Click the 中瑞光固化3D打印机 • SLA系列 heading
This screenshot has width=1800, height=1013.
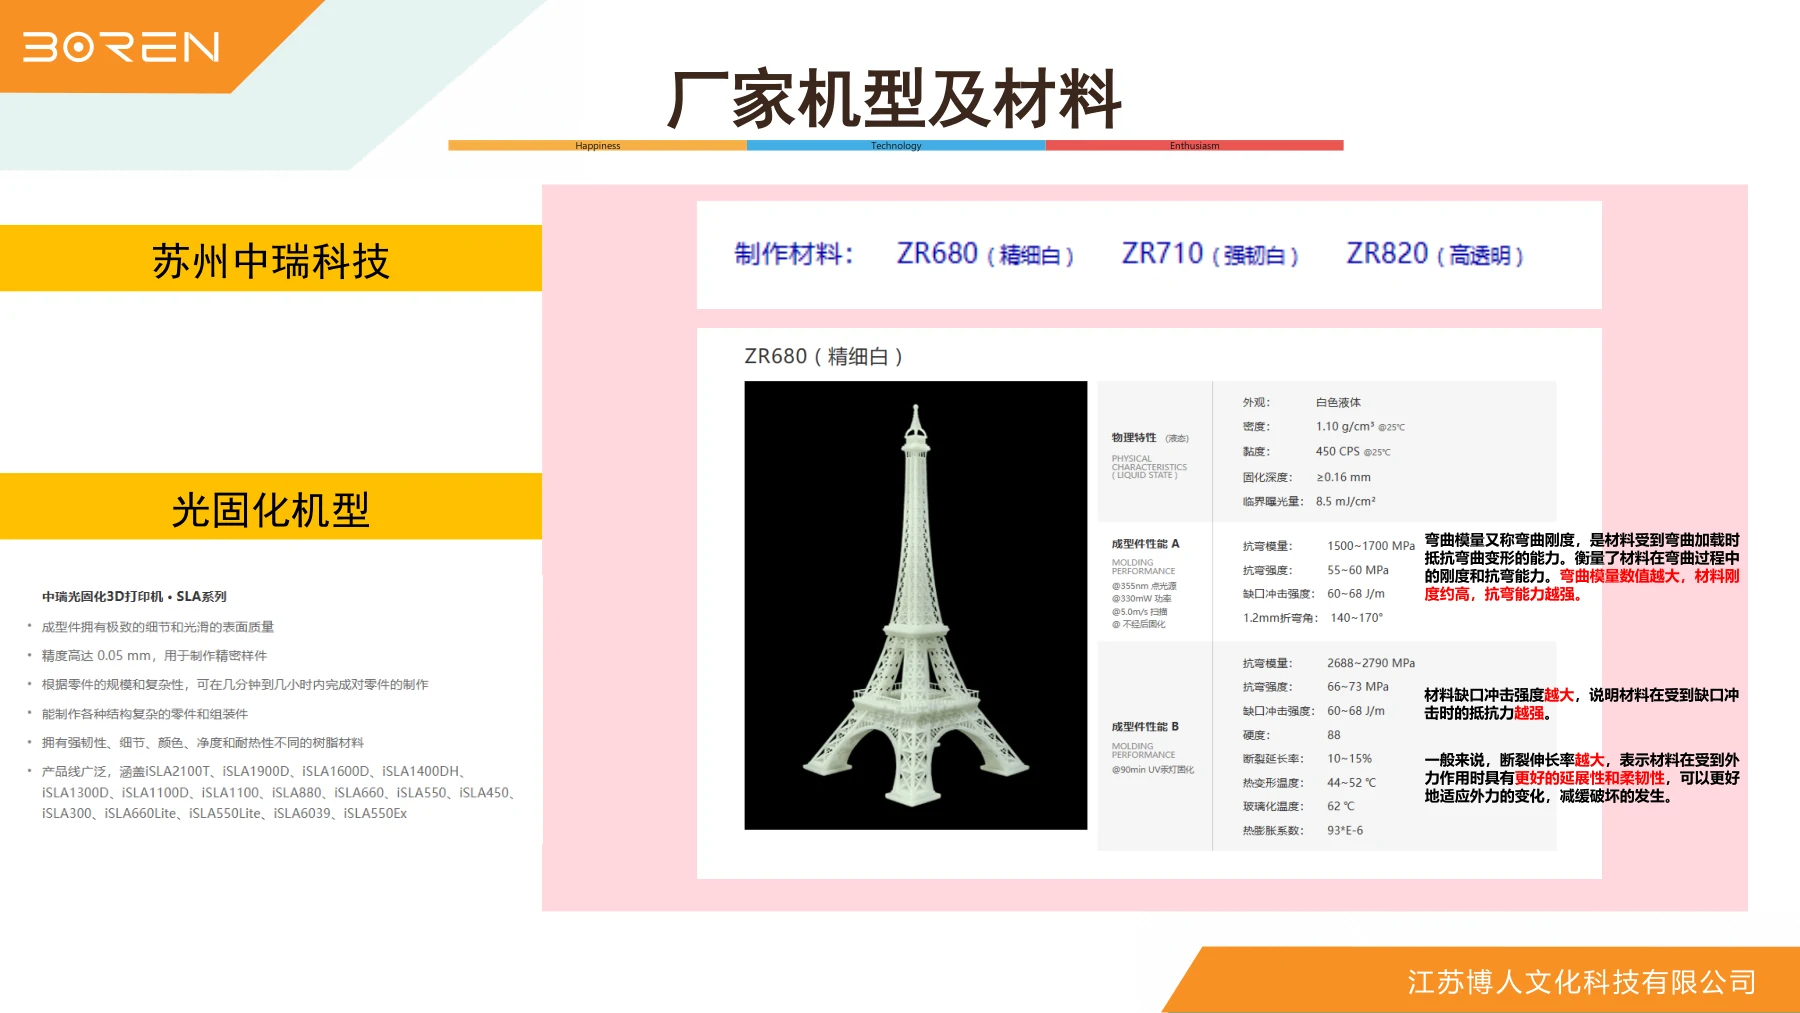click(x=134, y=596)
